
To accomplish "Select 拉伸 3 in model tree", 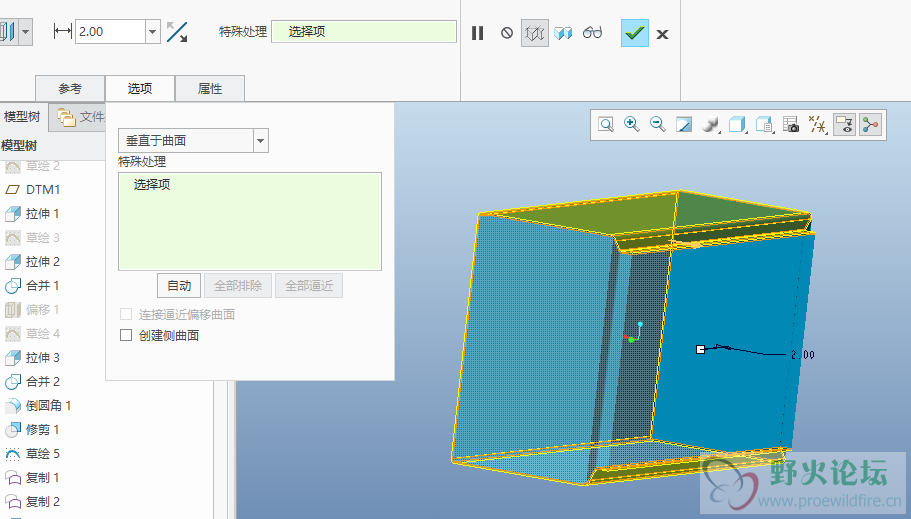I will (x=33, y=357).
